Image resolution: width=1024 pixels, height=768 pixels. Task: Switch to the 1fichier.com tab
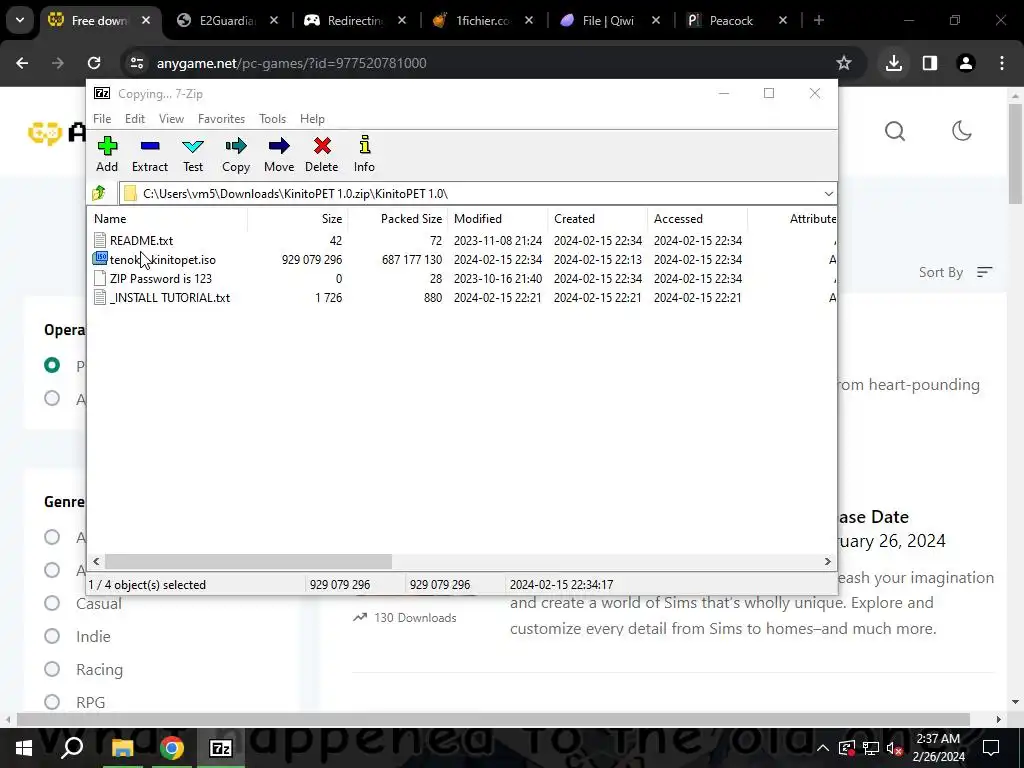pyautogui.click(x=483, y=20)
